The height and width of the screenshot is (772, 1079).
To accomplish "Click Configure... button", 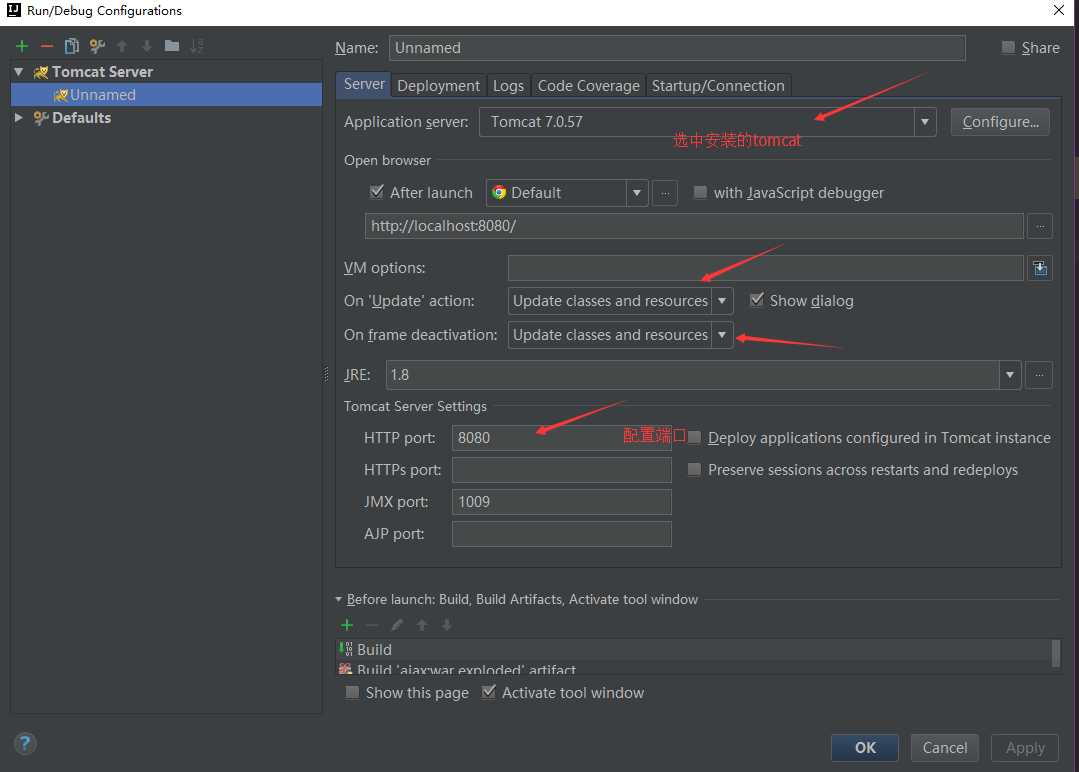I will (x=1000, y=122).
